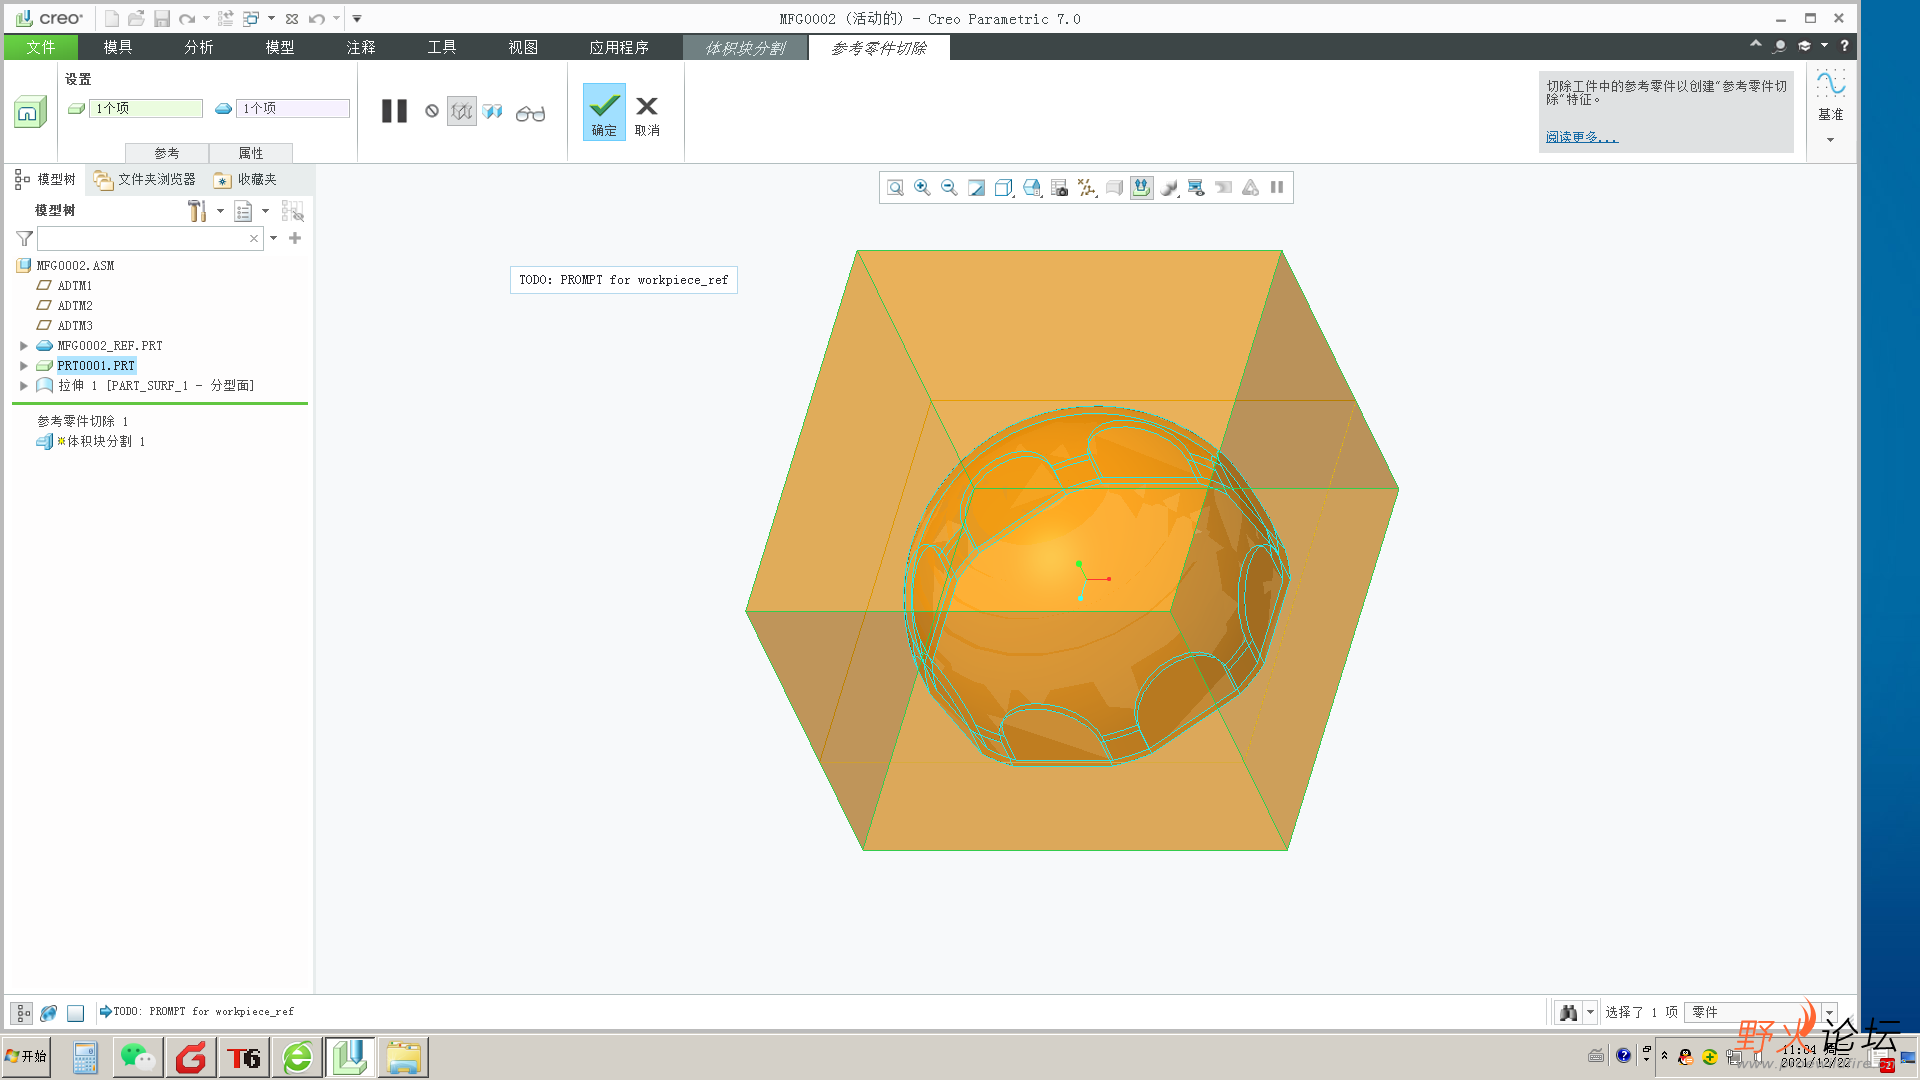The image size is (1920, 1080).
Task: Click the Save icon in quick access toolbar
Action: [x=161, y=18]
